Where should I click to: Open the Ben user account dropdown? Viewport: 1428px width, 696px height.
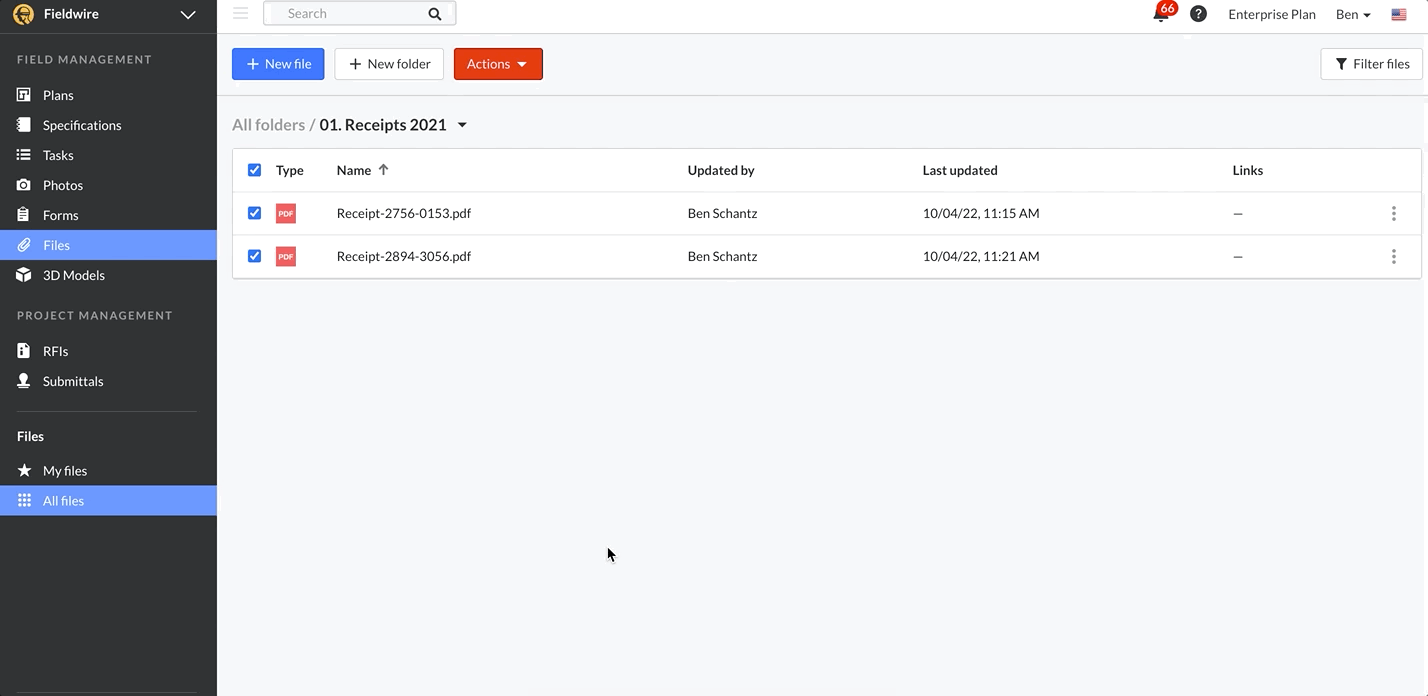point(1352,15)
